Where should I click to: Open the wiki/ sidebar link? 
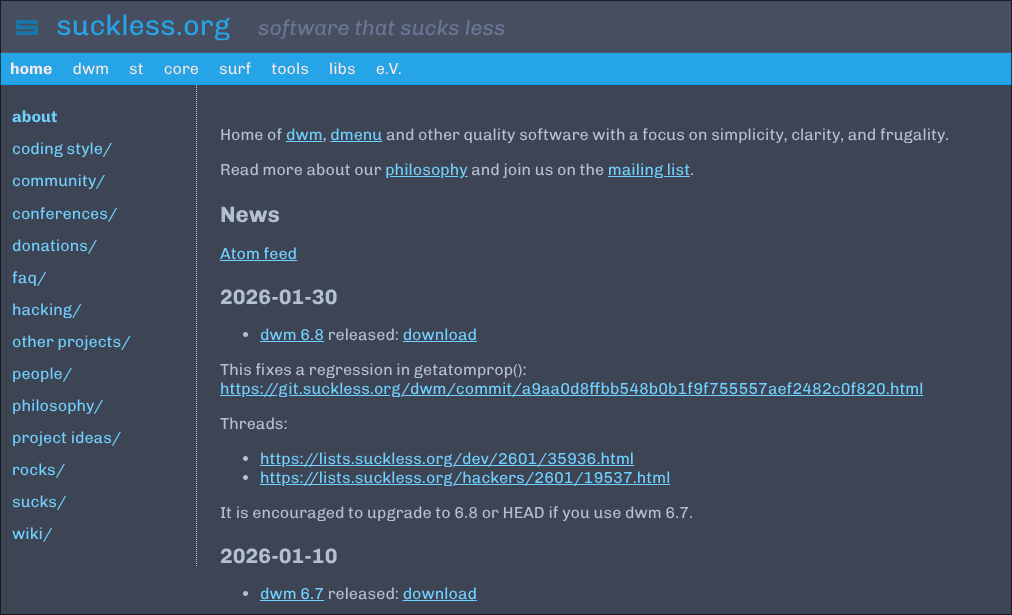point(32,533)
